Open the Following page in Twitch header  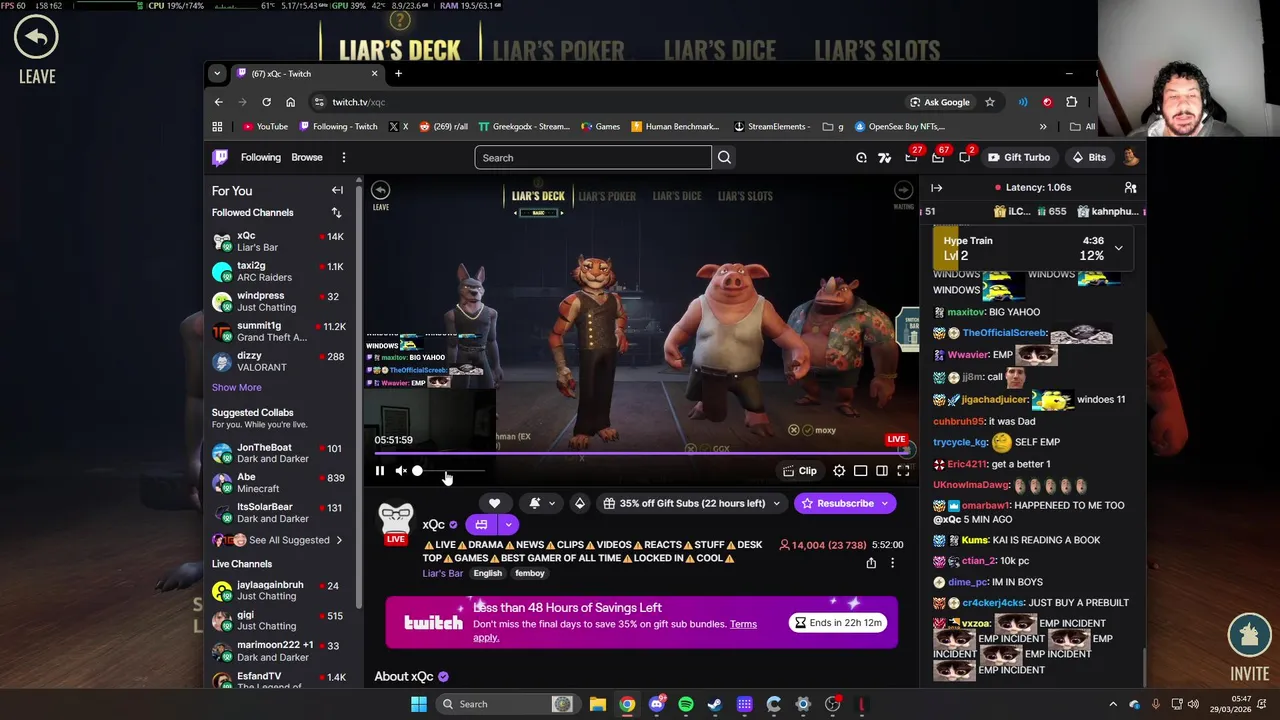261,157
